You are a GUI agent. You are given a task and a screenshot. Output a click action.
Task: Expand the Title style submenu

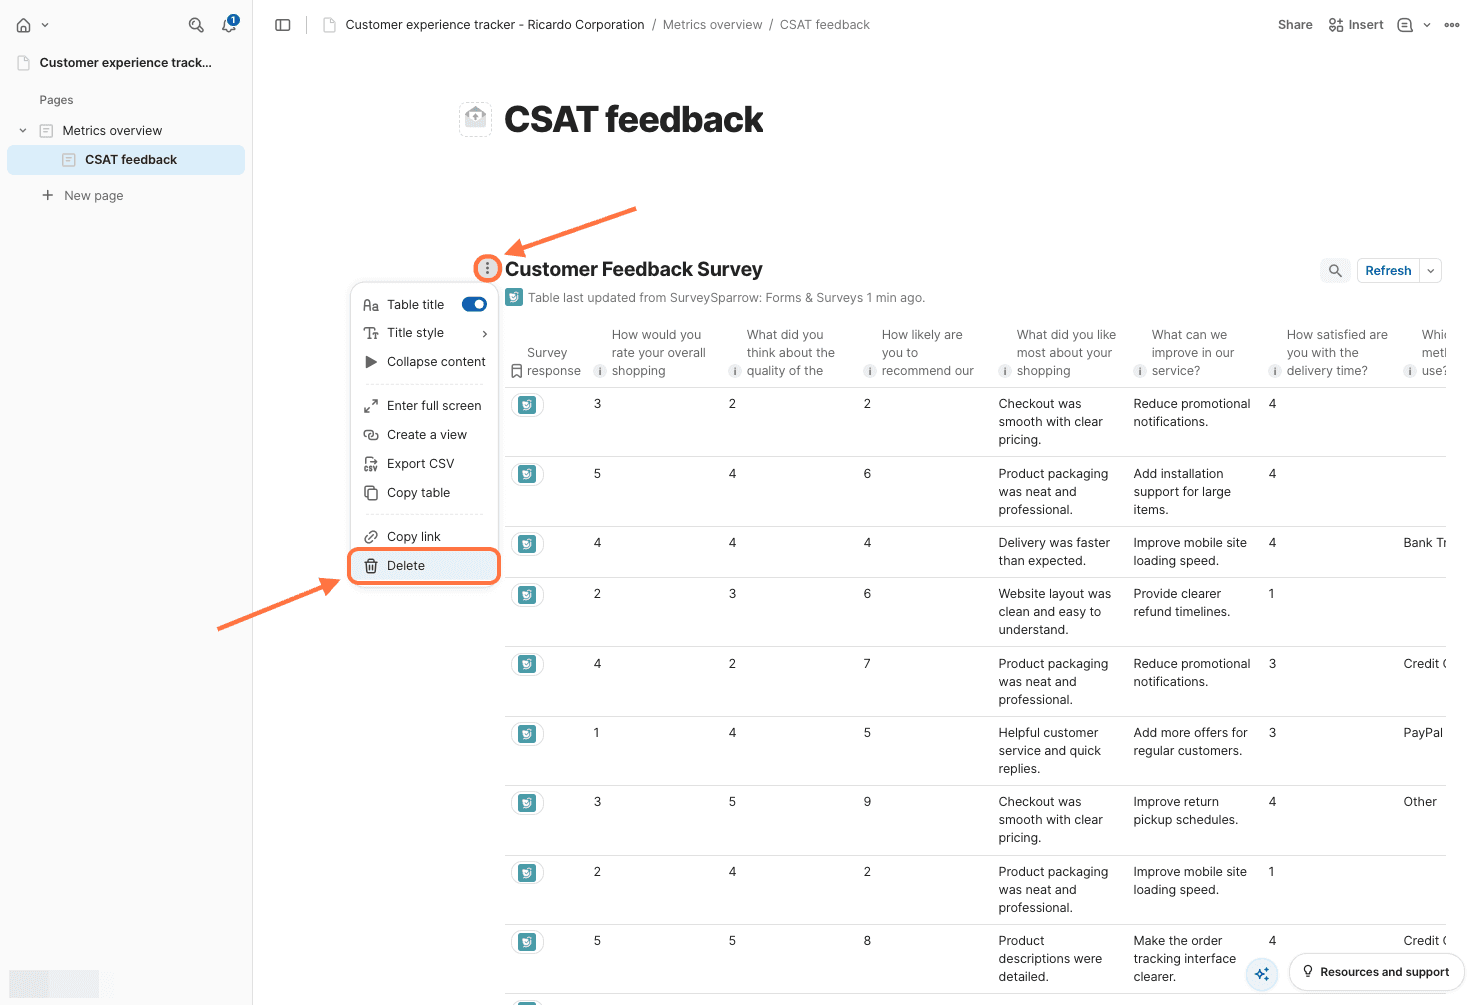point(425,333)
